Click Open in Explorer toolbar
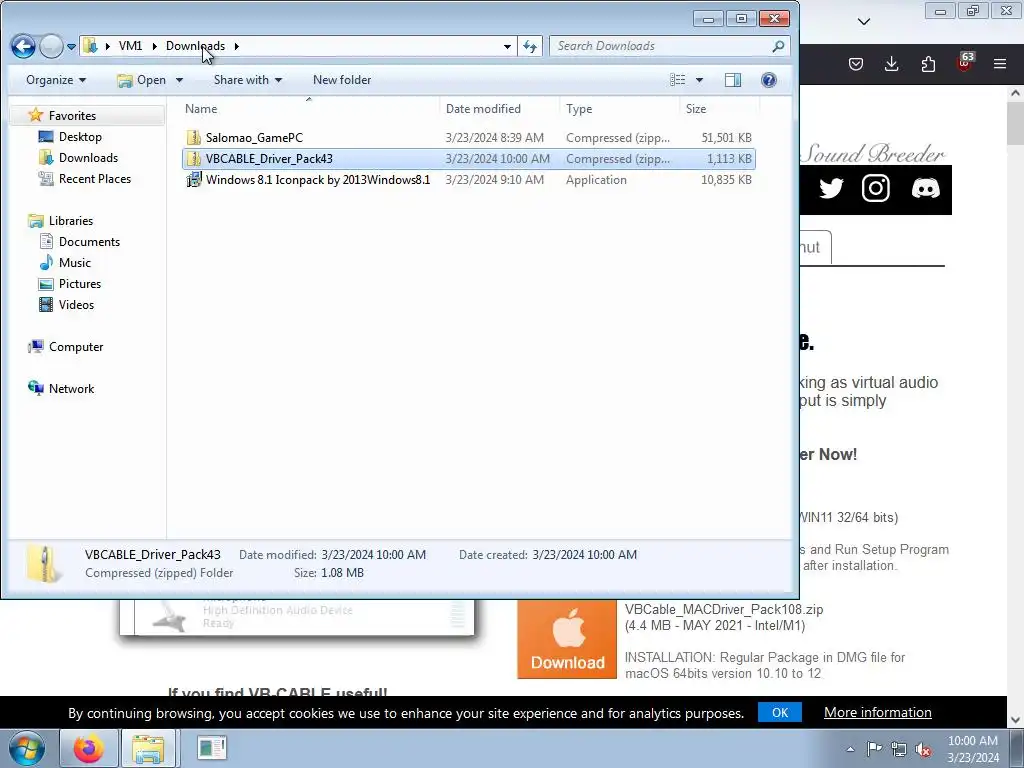The width and height of the screenshot is (1024, 768). click(142, 80)
